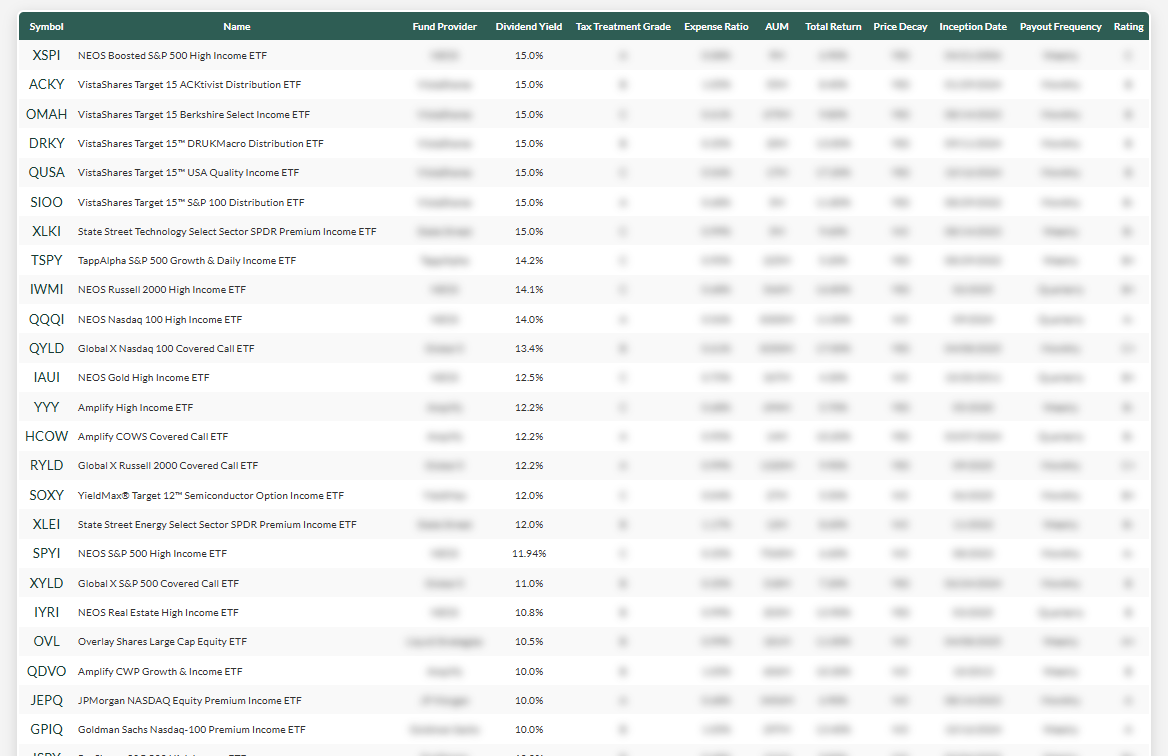The height and width of the screenshot is (756, 1168).
Task: Sort by Fund Provider header
Action: (x=445, y=27)
